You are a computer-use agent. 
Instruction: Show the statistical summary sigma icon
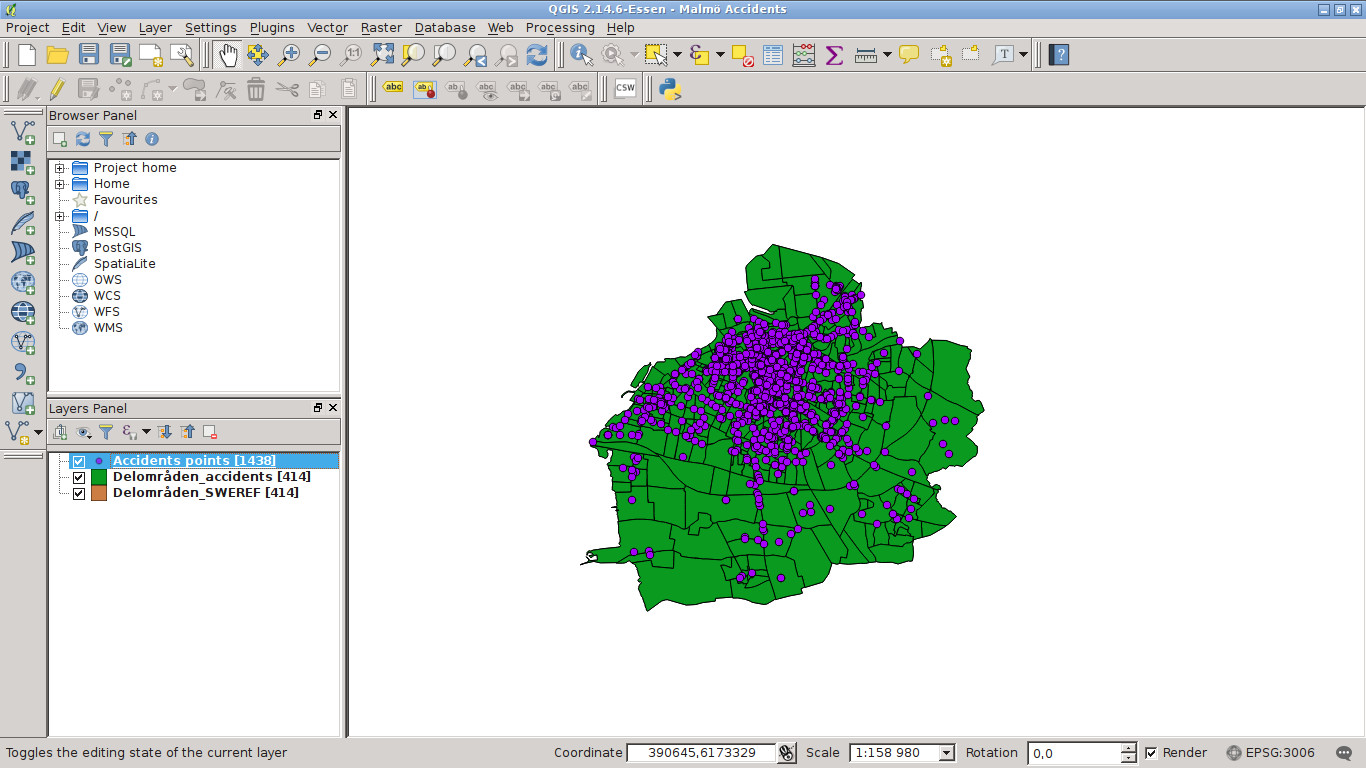coord(834,55)
